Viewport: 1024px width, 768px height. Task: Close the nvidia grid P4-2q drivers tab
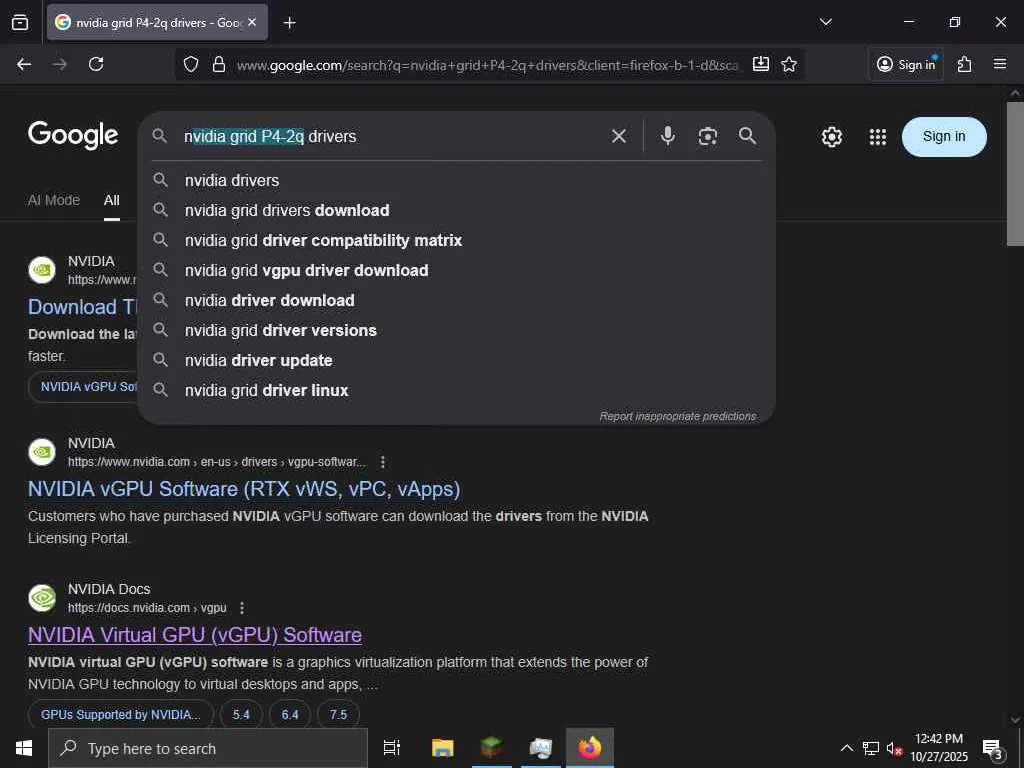(252, 22)
